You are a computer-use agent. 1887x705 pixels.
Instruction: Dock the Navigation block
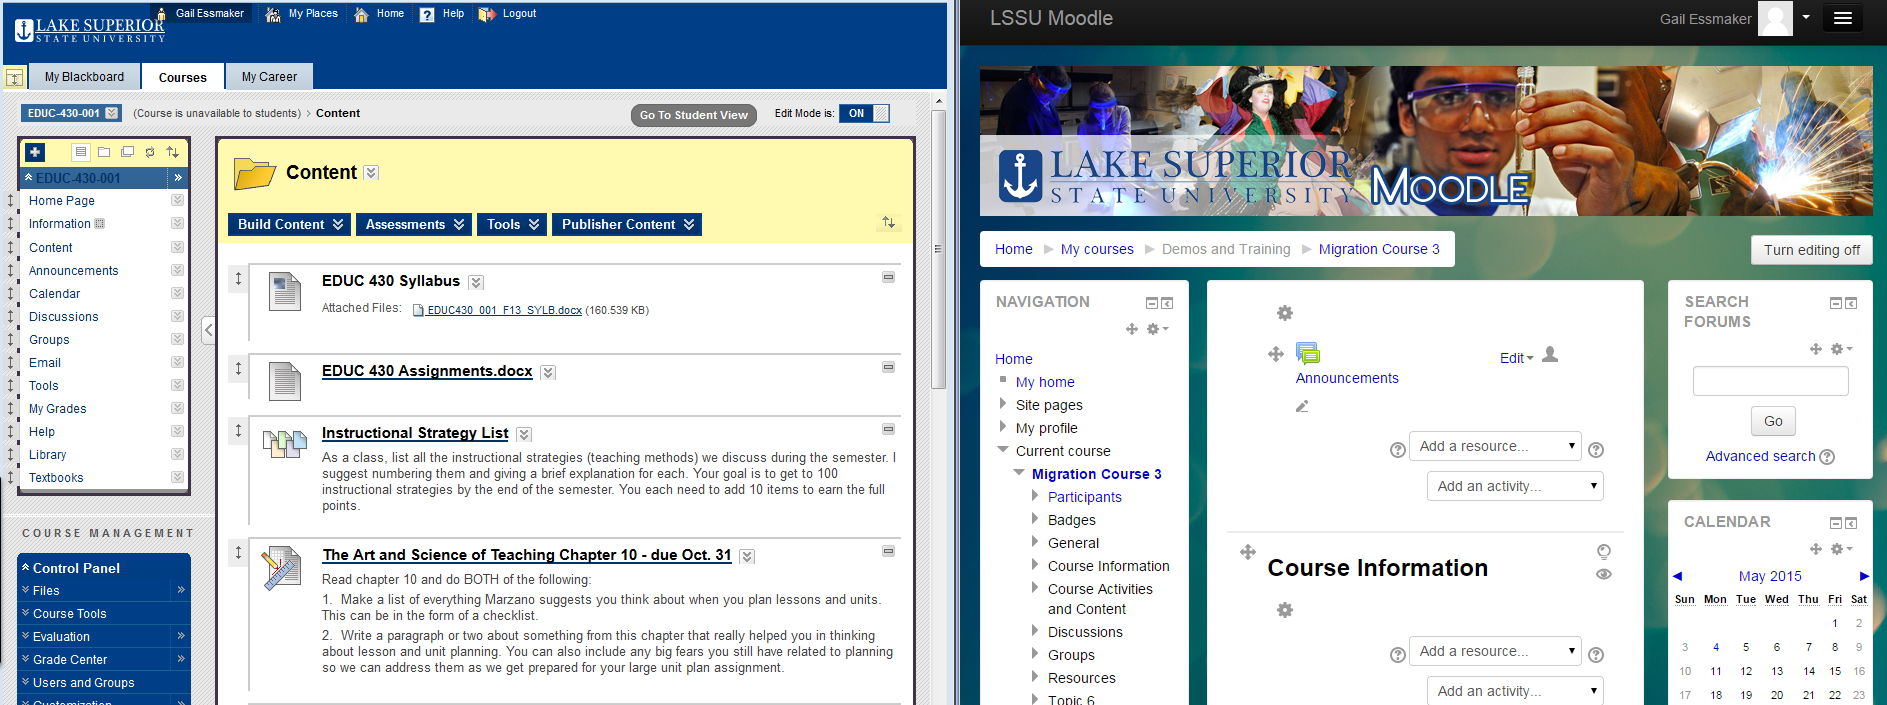pyautogui.click(x=1167, y=303)
